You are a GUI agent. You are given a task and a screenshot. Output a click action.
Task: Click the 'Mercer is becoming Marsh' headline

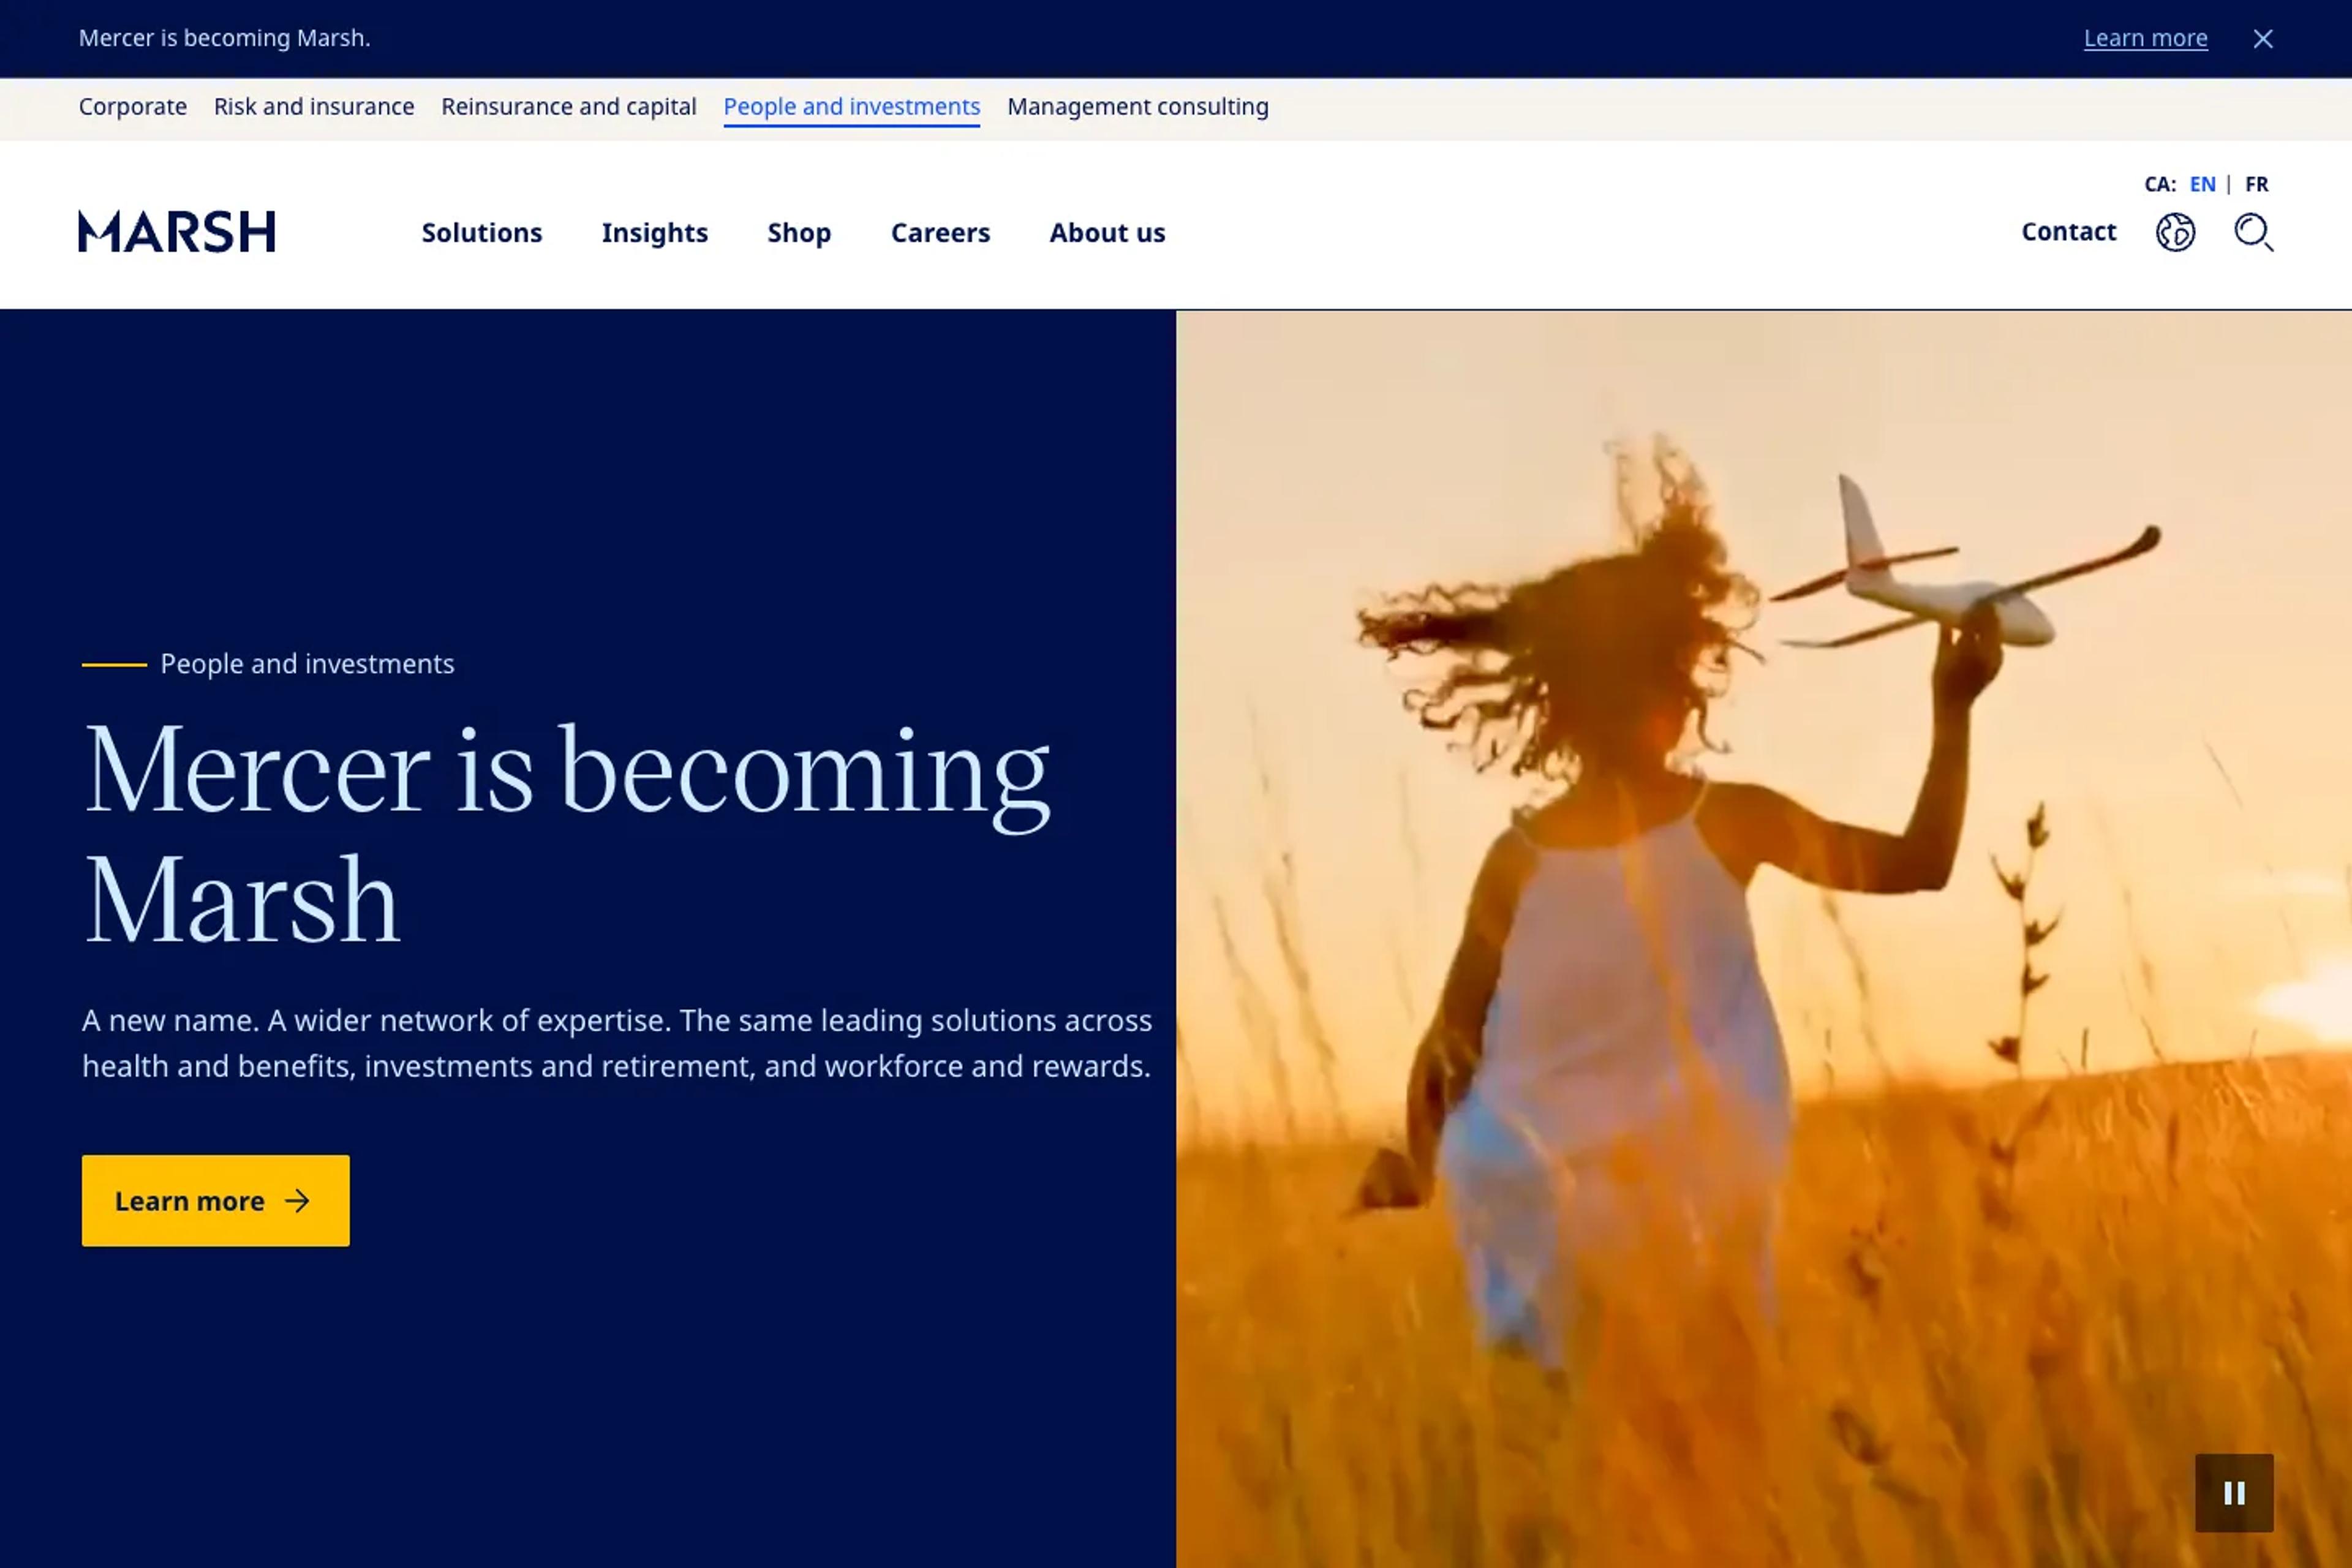(567, 833)
